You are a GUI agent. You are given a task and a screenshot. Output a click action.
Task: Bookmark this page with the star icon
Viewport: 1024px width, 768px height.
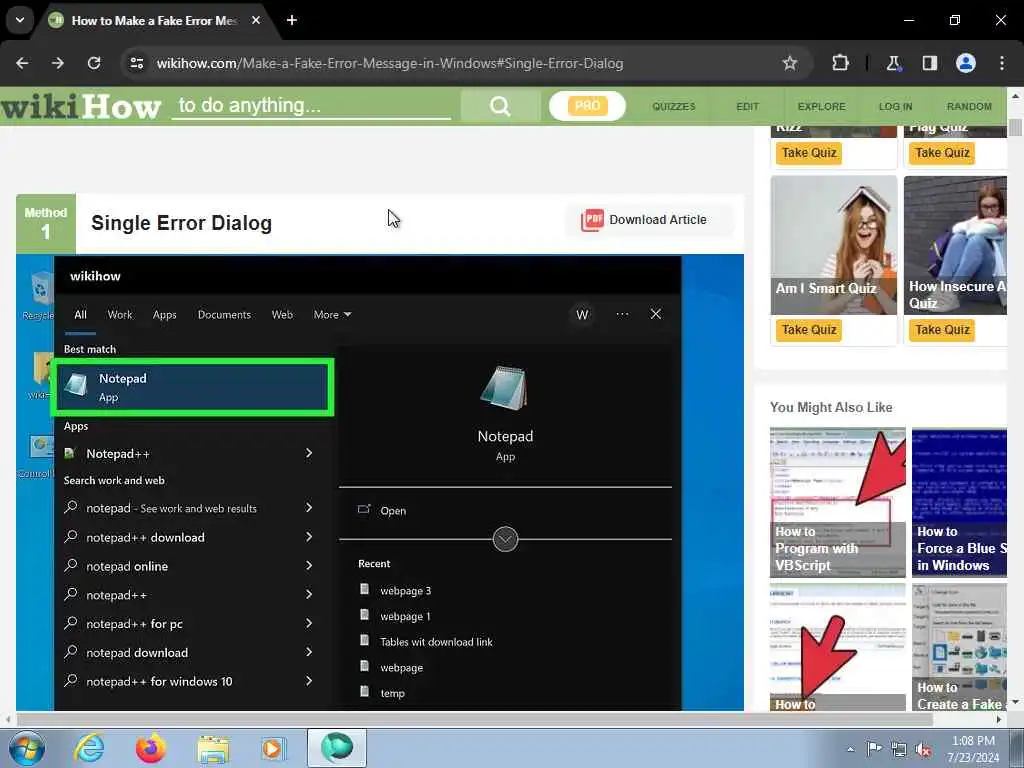coord(790,63)
